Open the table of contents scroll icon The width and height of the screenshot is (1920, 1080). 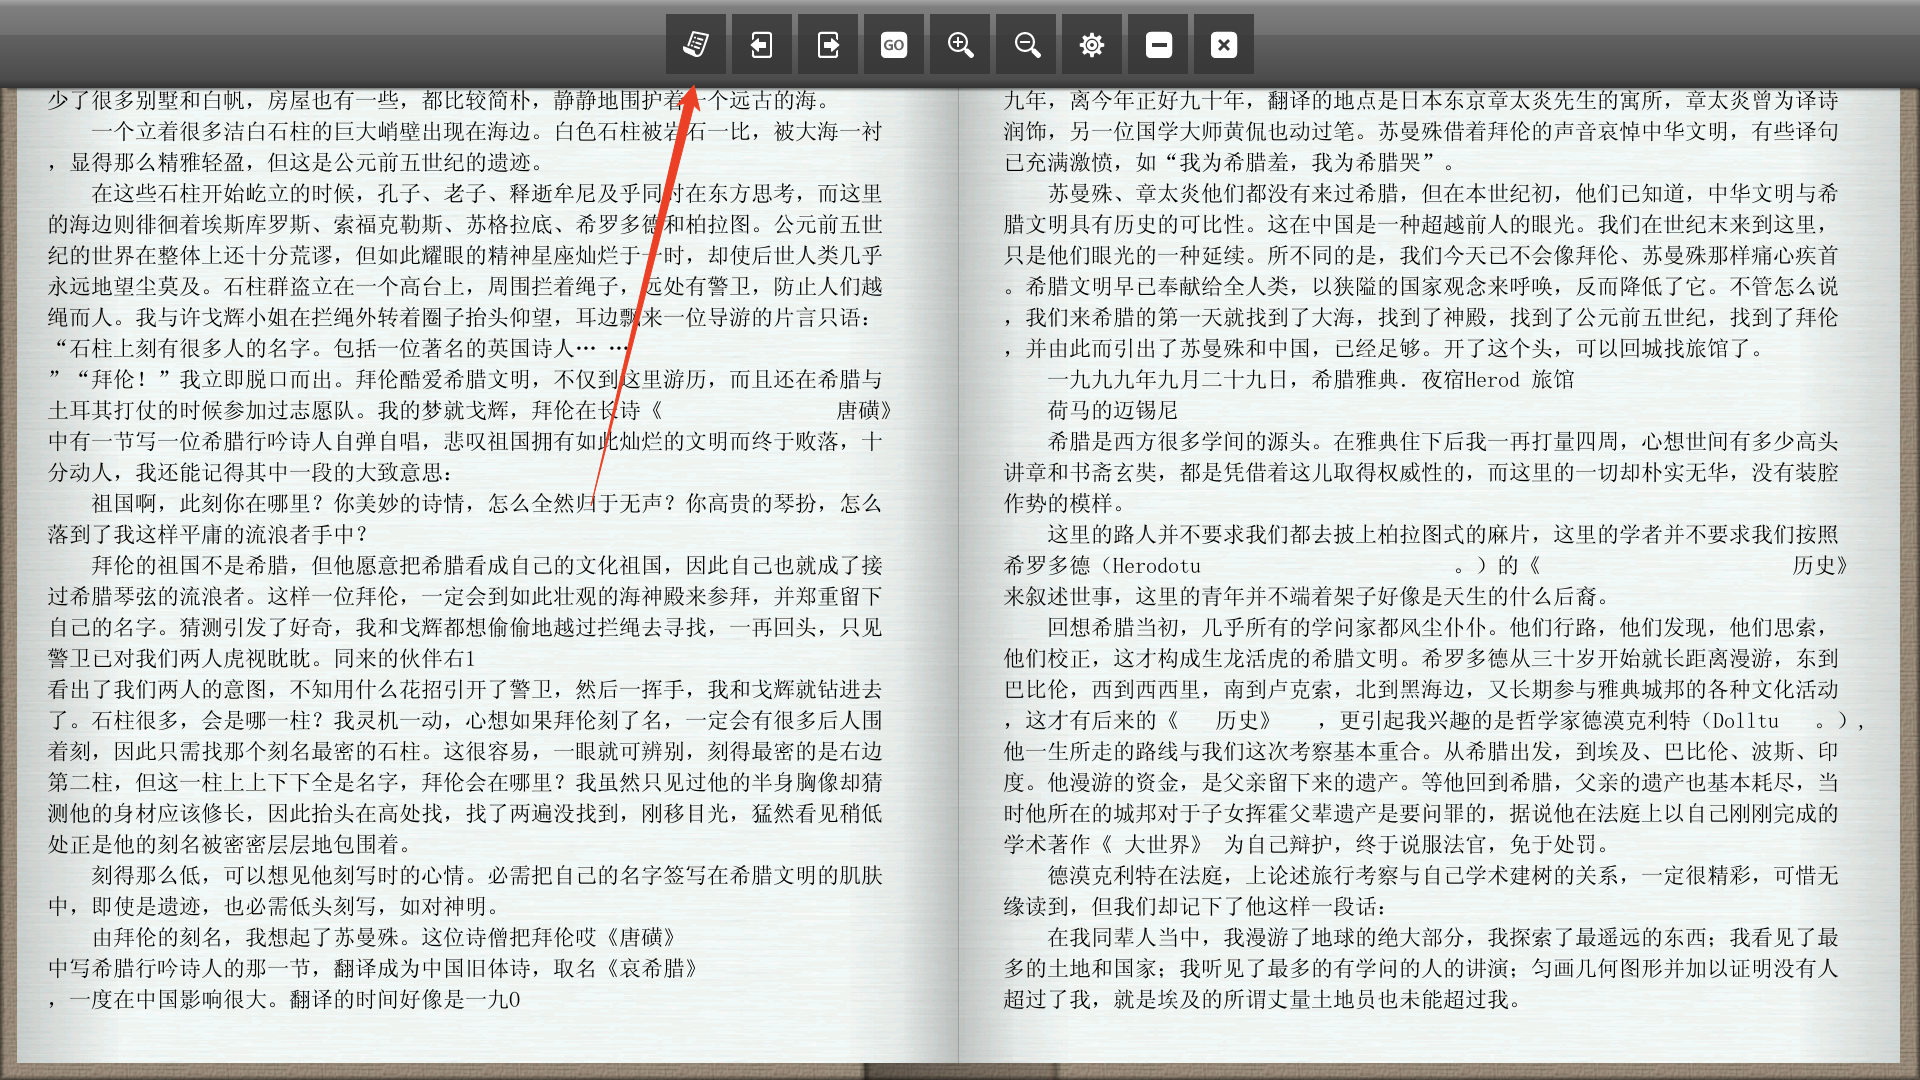pos(695,44)
